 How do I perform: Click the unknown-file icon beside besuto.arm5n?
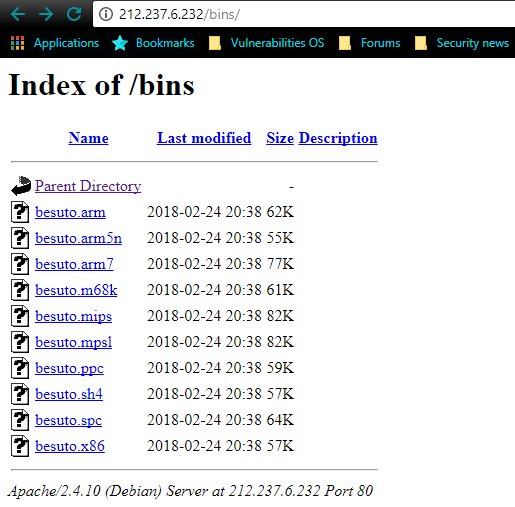pos(20,238)
